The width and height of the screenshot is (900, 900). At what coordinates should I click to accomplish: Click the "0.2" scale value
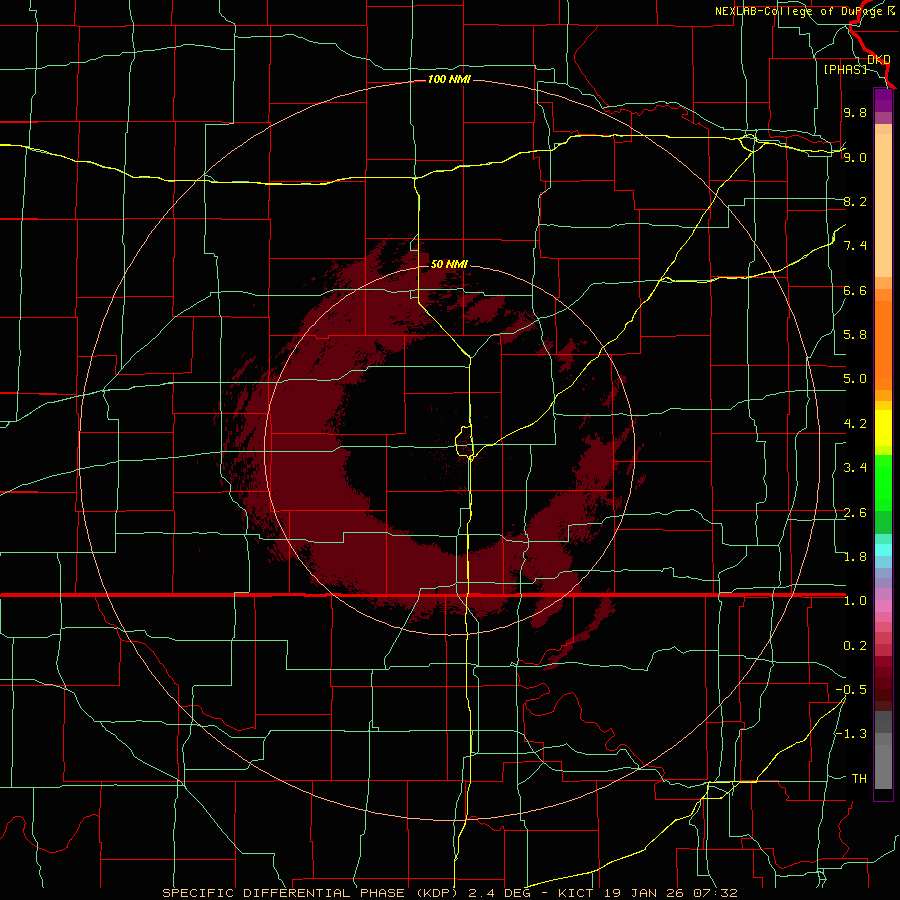tap(855, 646)
